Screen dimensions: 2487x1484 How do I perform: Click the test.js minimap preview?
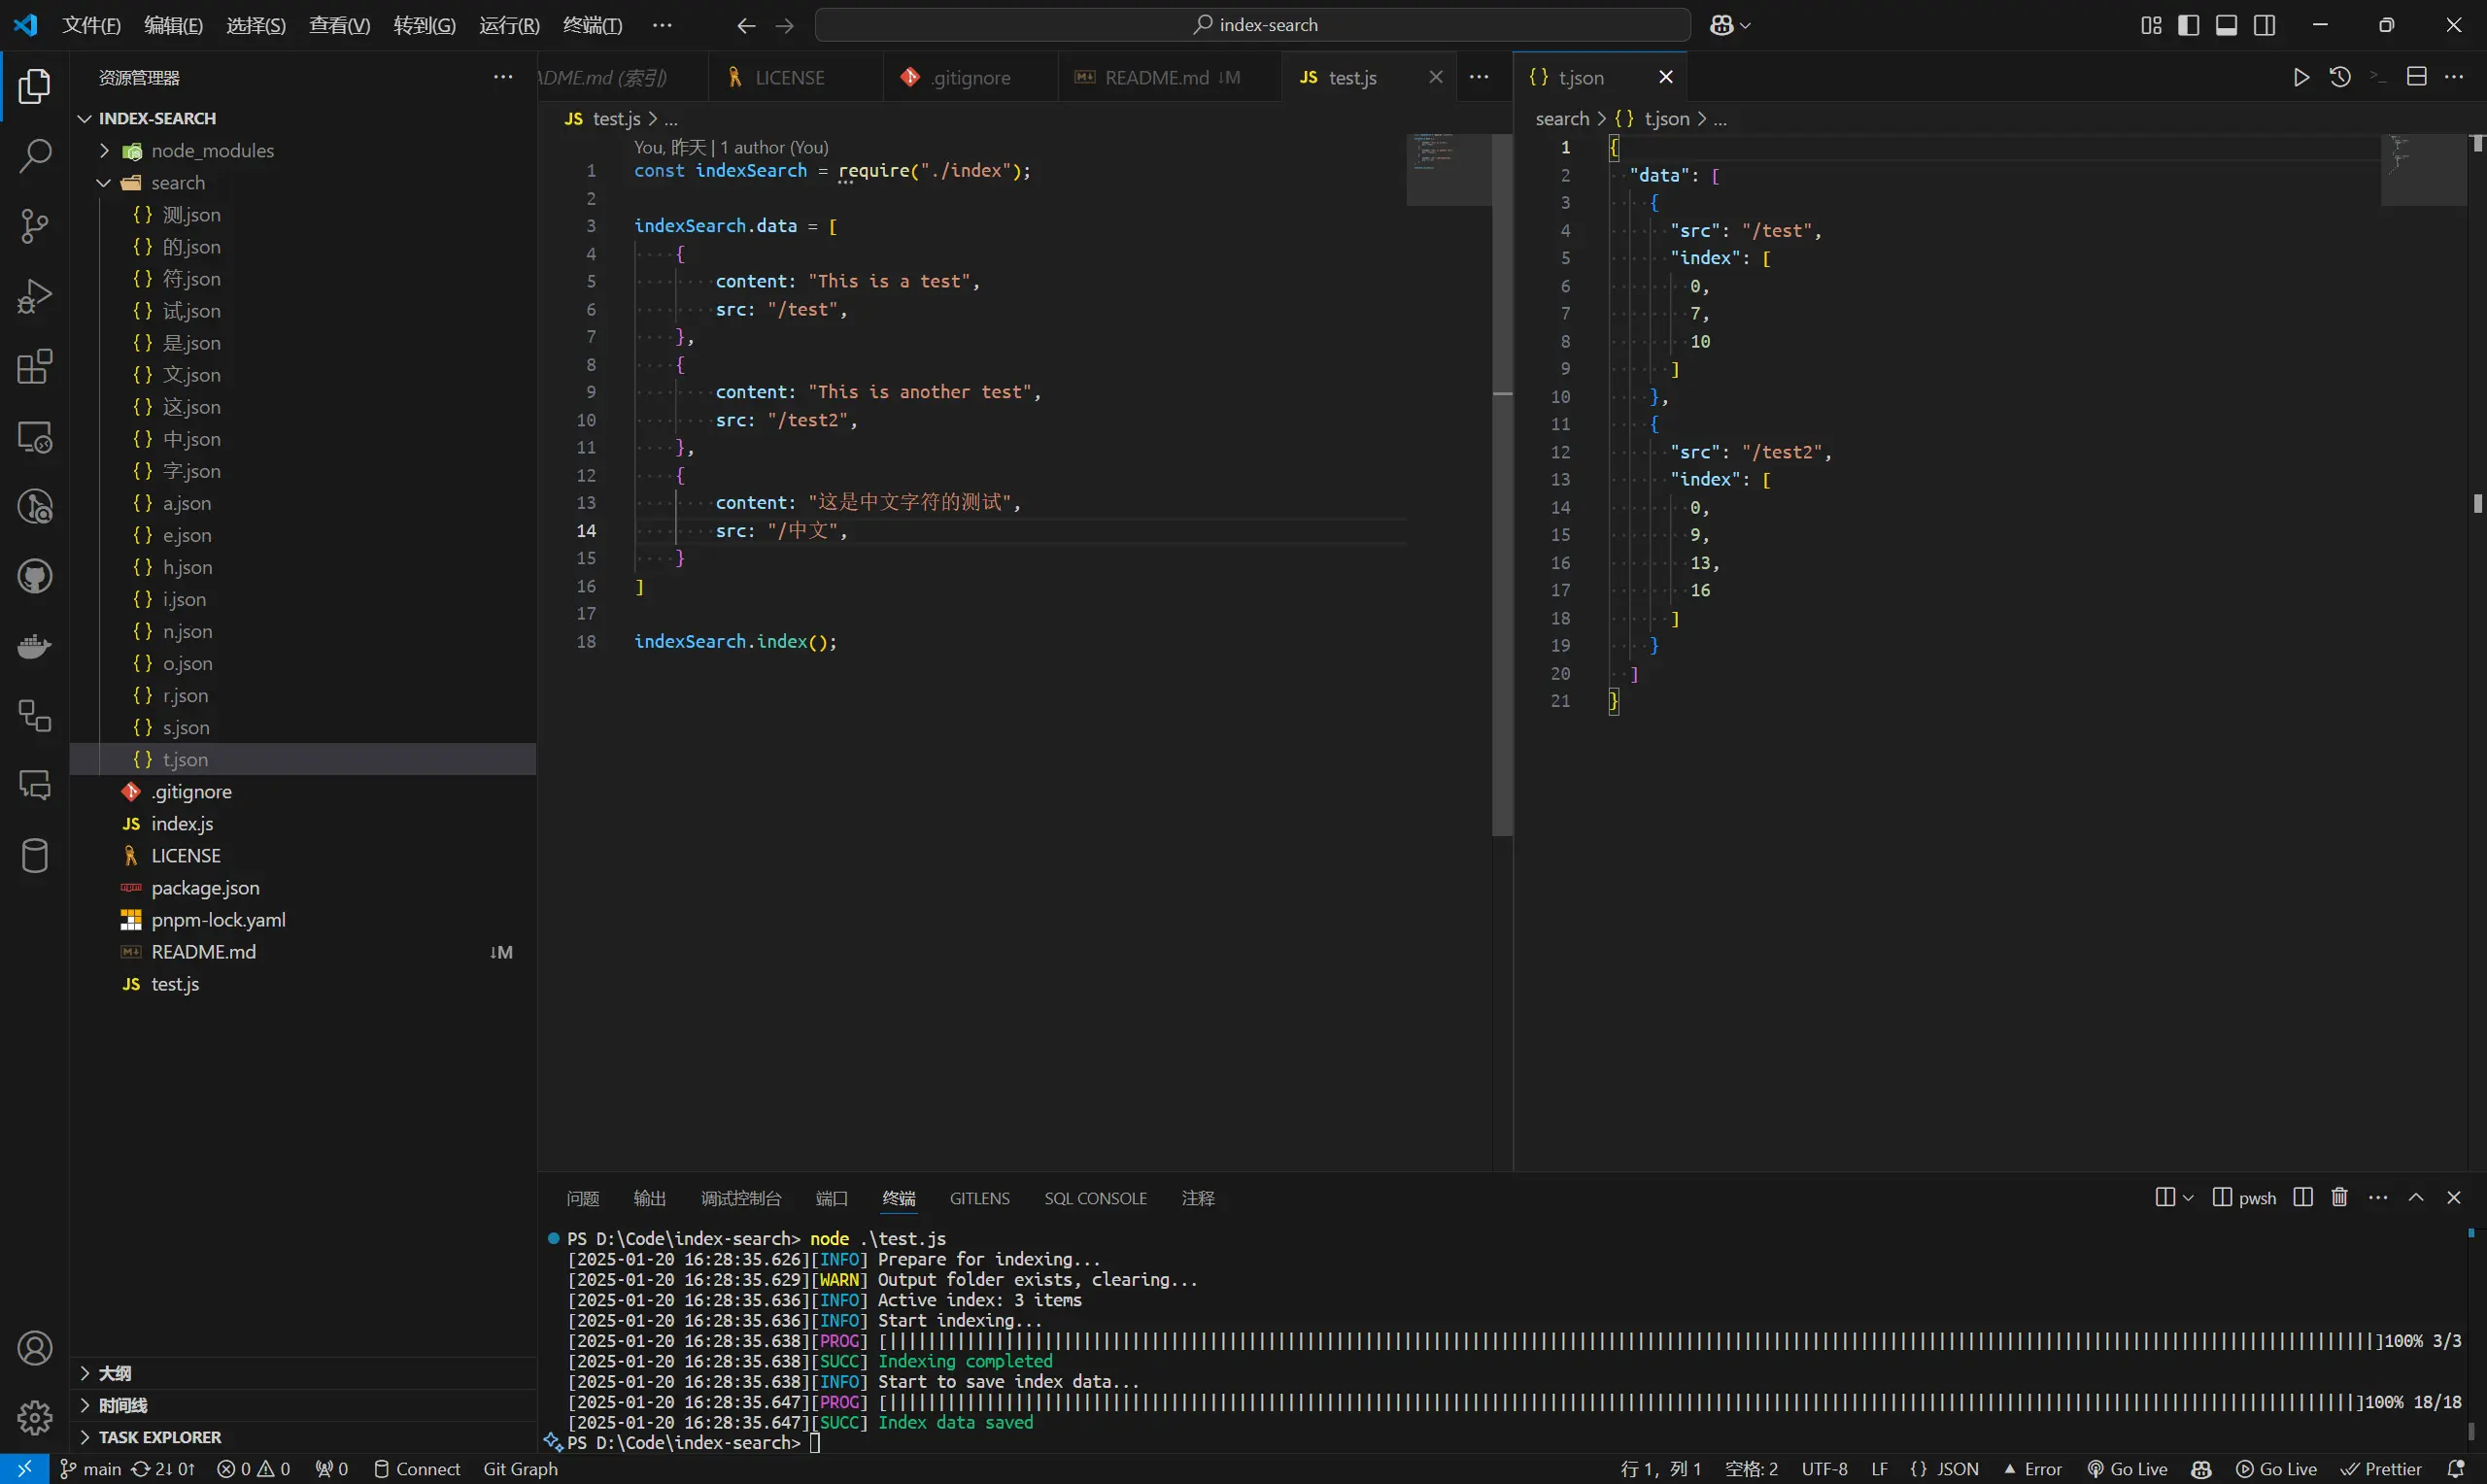pyautogui.click(x=1449, y=169)
